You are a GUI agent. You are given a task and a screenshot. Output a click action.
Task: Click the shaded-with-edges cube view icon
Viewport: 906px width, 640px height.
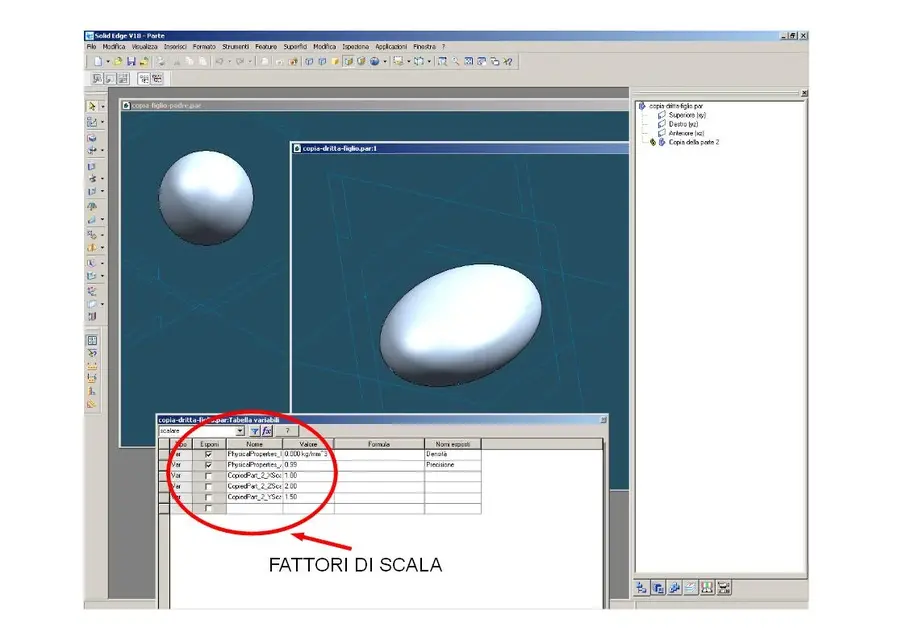[348, 61]
